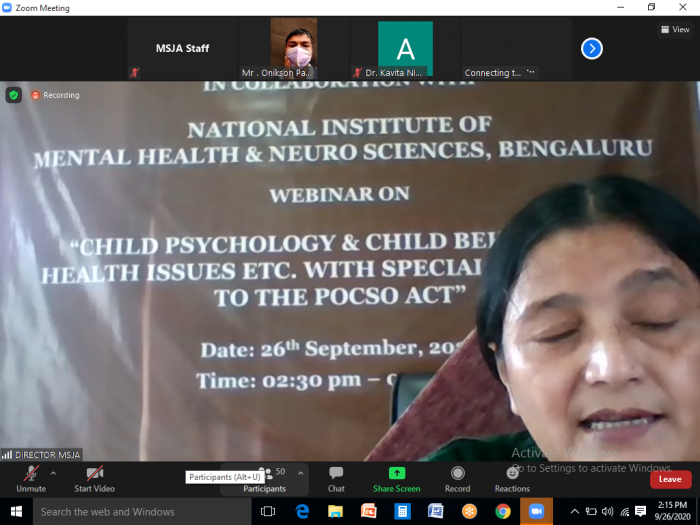700x525 pixels.
Task: Click the green encryption shield icon
Action: pos(14,95)
